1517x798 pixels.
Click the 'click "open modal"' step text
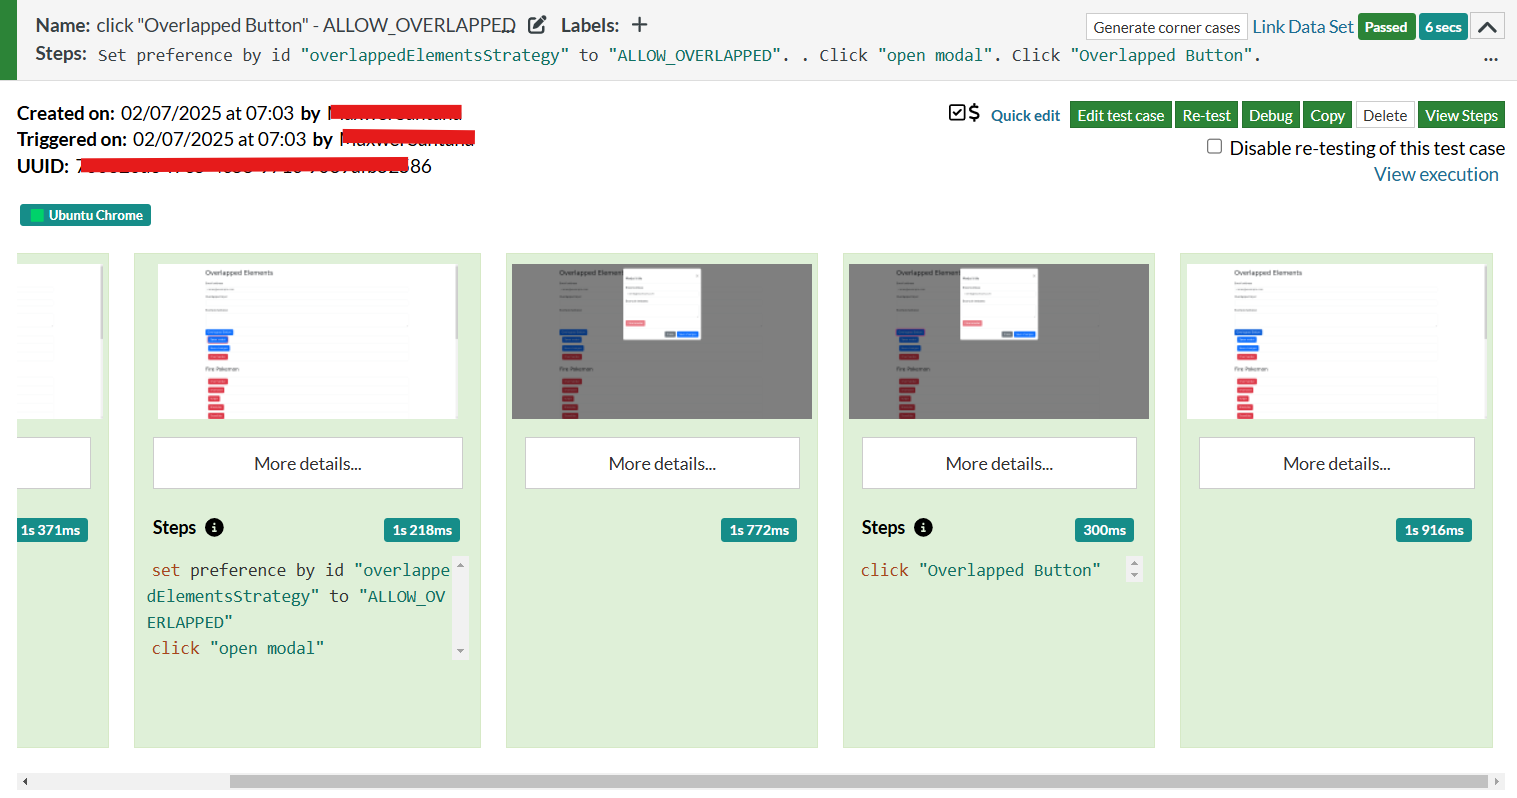[238, 648]
